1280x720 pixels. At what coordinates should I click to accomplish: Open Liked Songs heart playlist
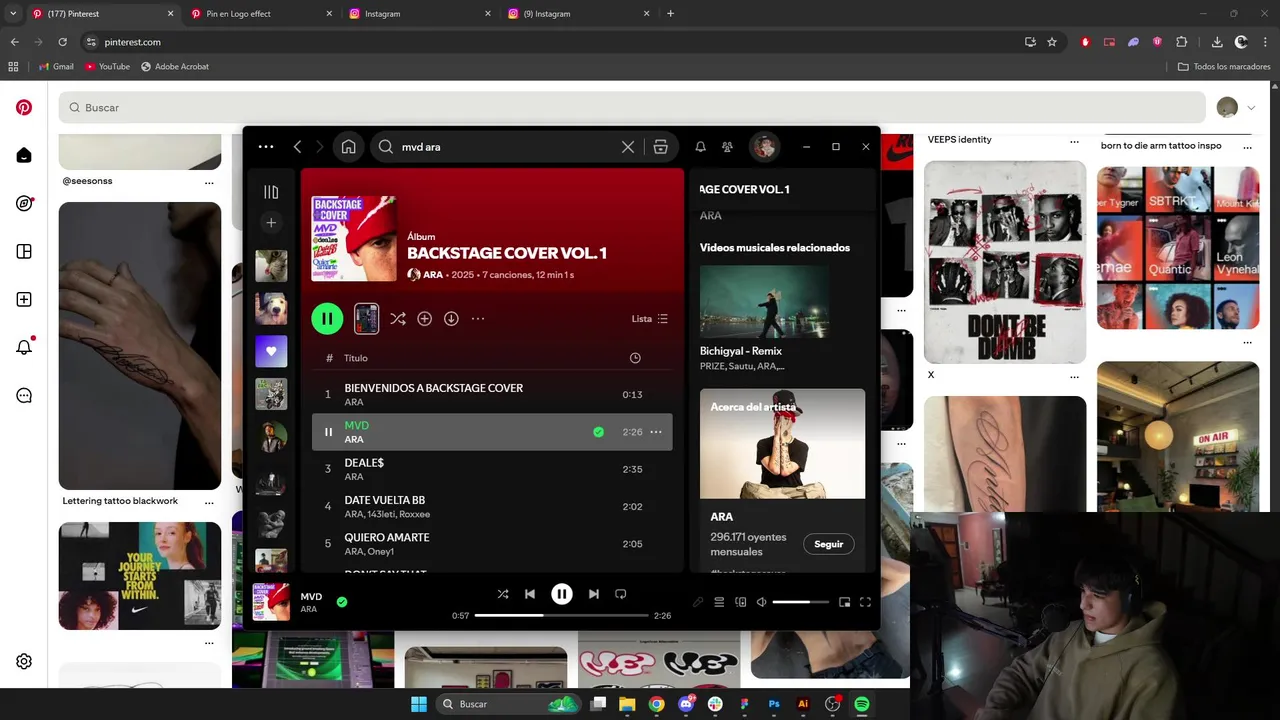(x=271, y=352)
